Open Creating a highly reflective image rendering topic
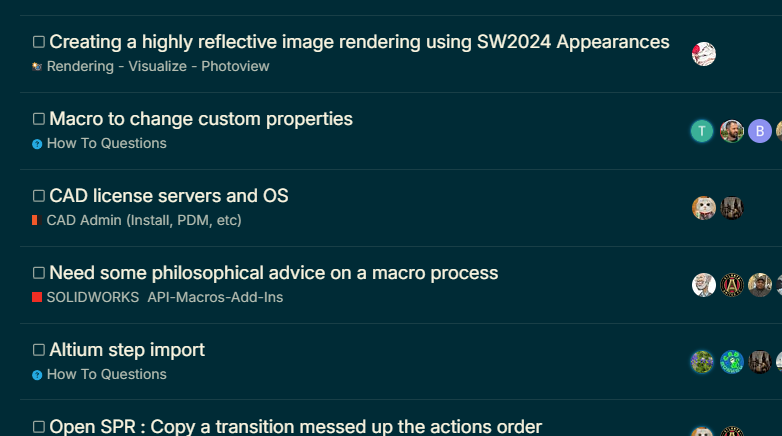The height and width of the screenshot is (436, 782). [x=359, y=42]
